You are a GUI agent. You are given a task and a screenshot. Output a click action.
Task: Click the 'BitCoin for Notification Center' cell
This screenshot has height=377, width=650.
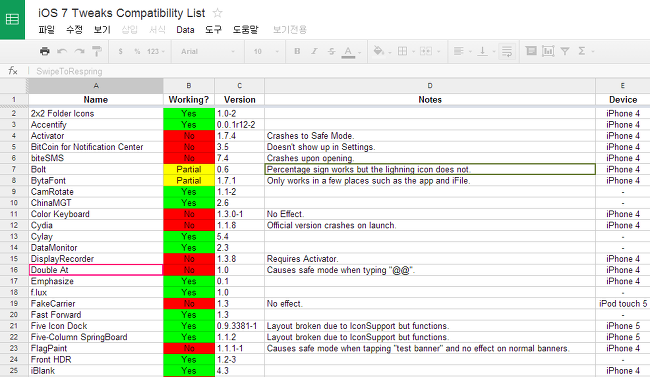pyautogui.click(x=96, y=147)
